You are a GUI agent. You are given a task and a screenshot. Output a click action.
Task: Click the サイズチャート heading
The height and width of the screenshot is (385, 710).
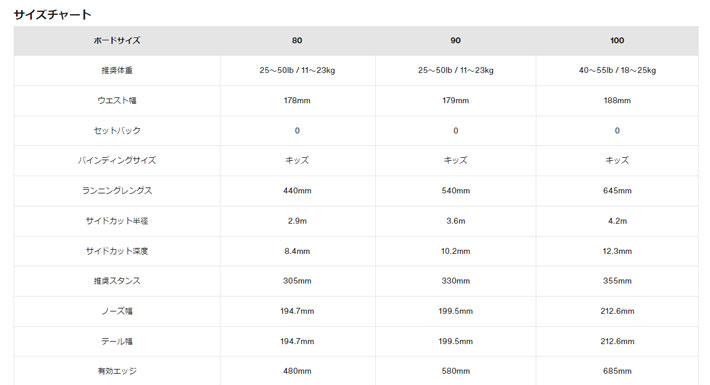click(x=53, y=14)
